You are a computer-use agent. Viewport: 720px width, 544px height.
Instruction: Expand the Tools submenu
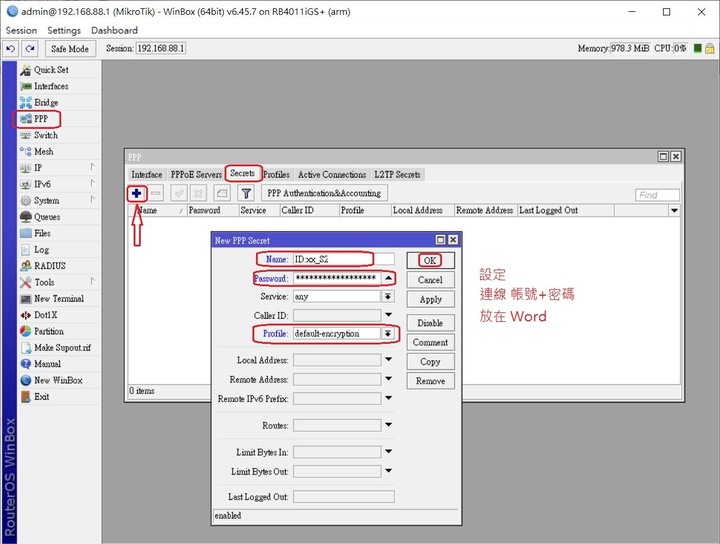click(x=93, y=281)
